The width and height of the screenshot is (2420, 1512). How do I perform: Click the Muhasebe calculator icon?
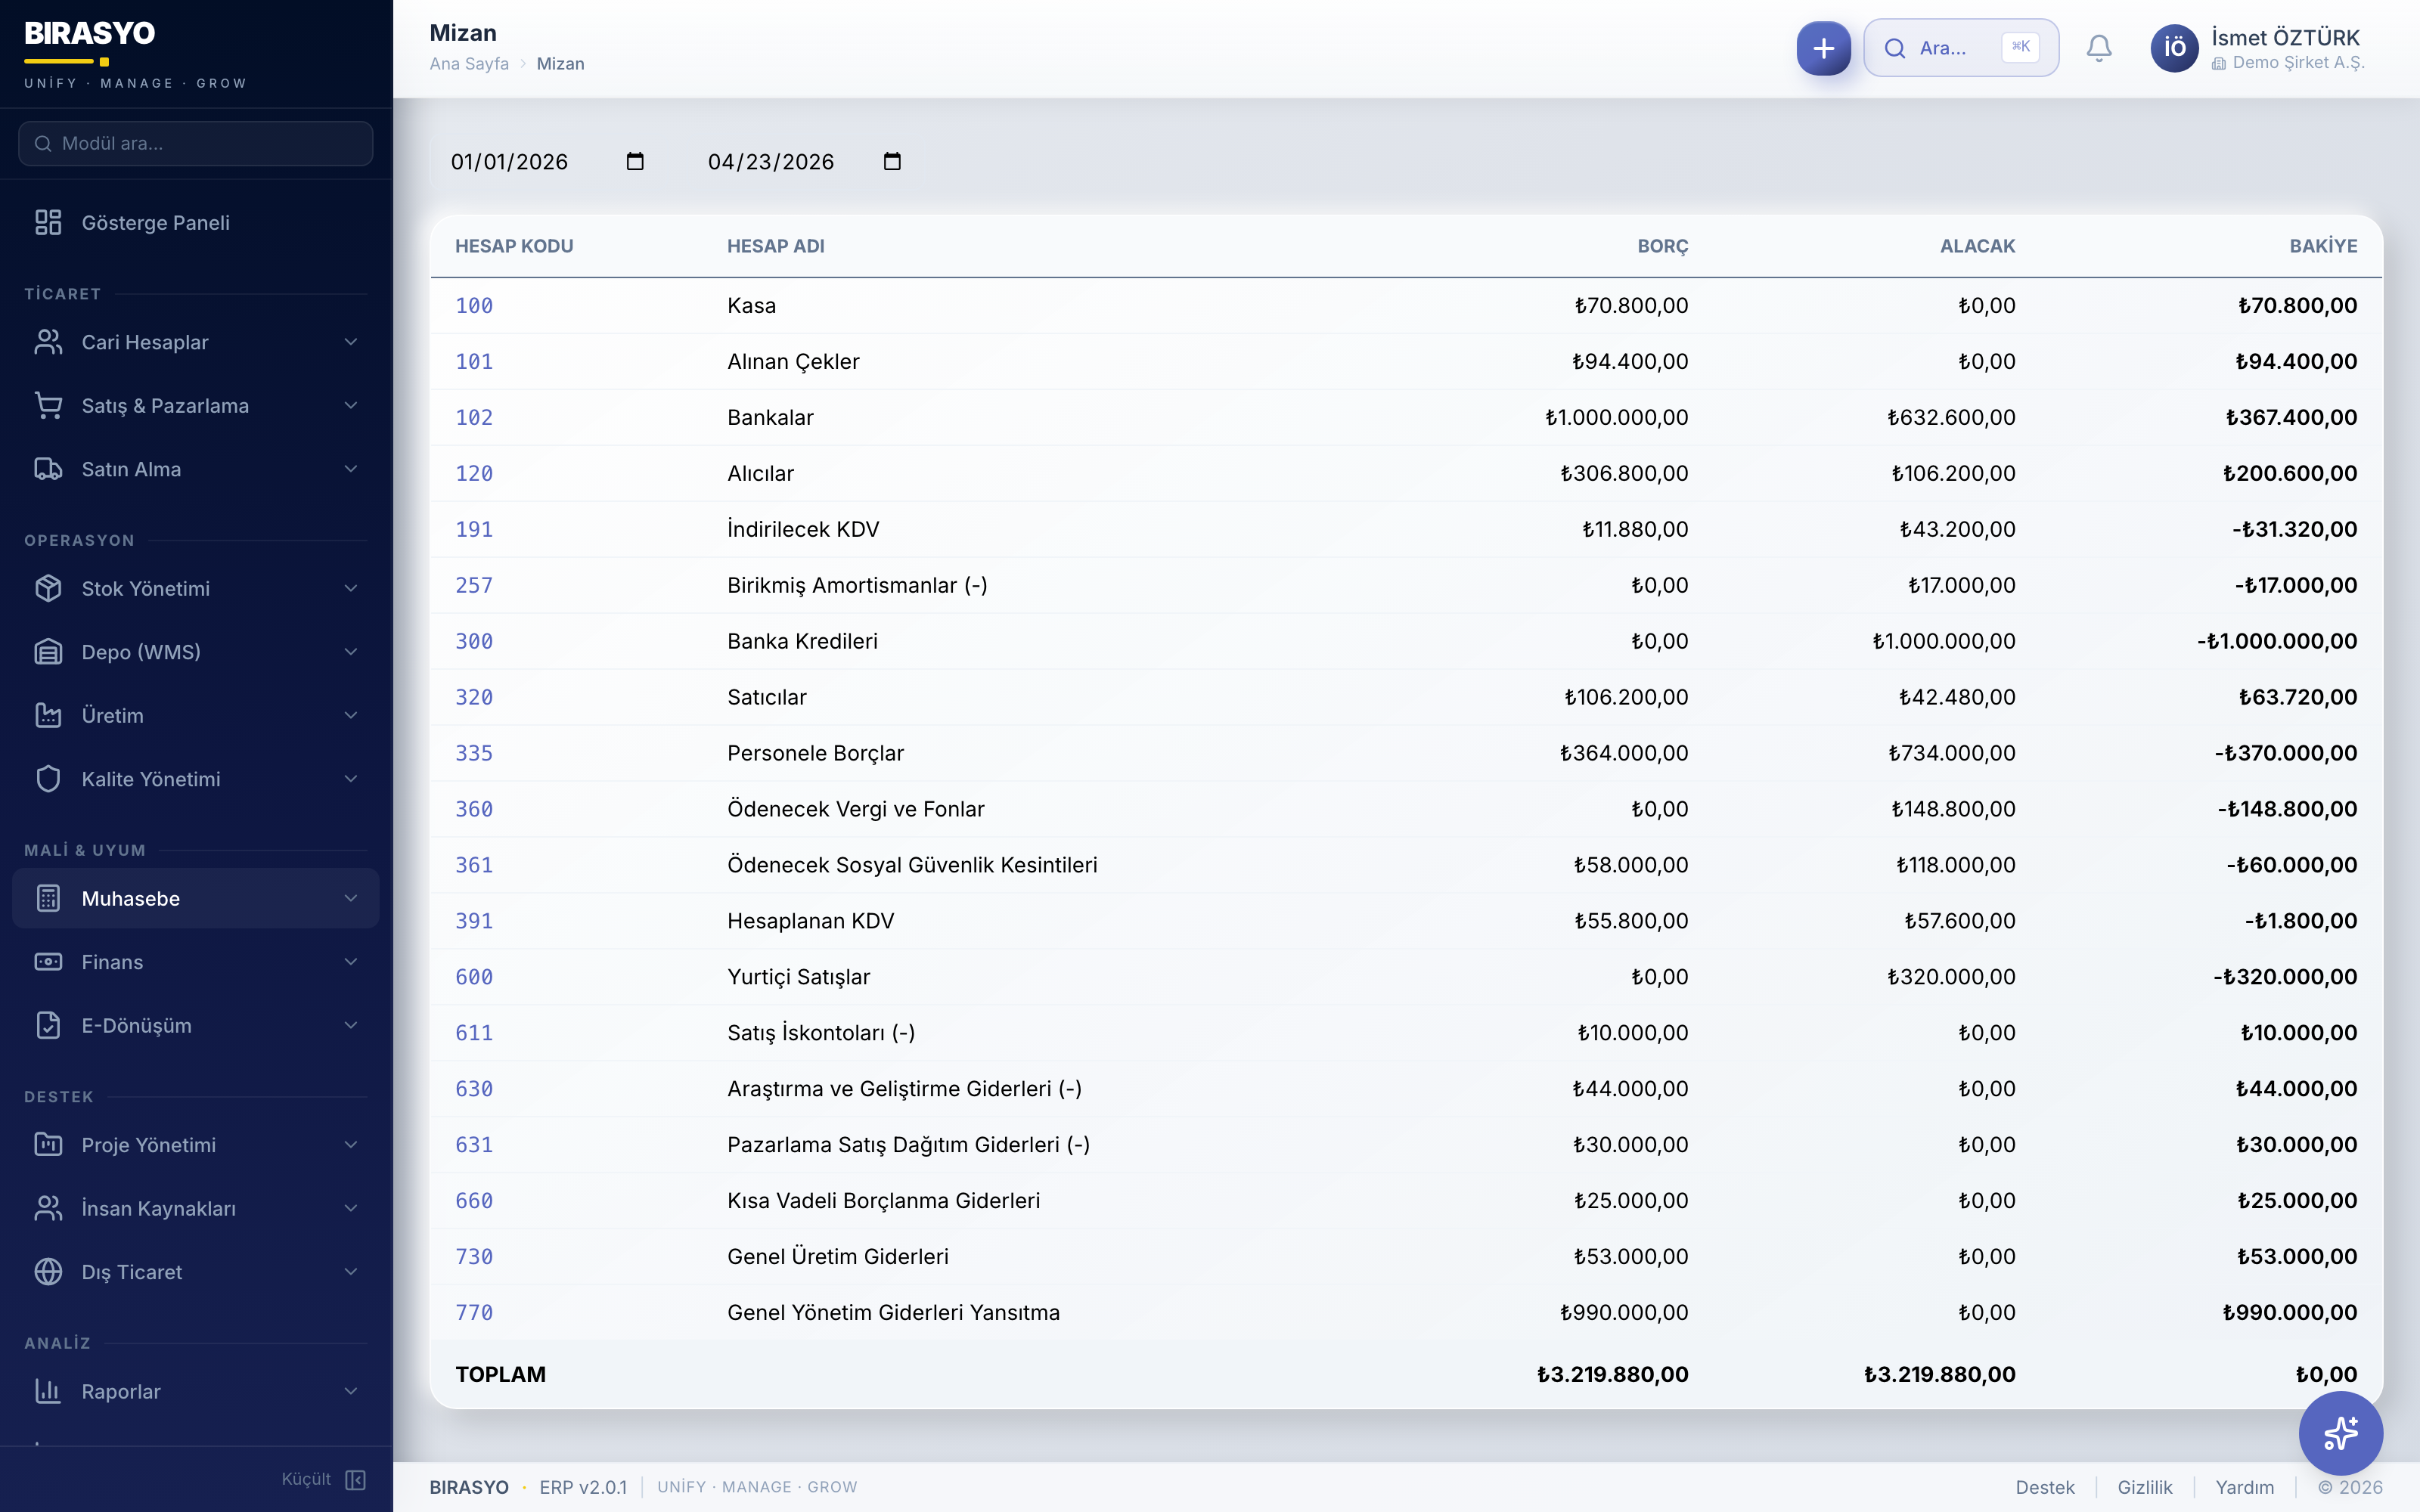coord(48,898)
